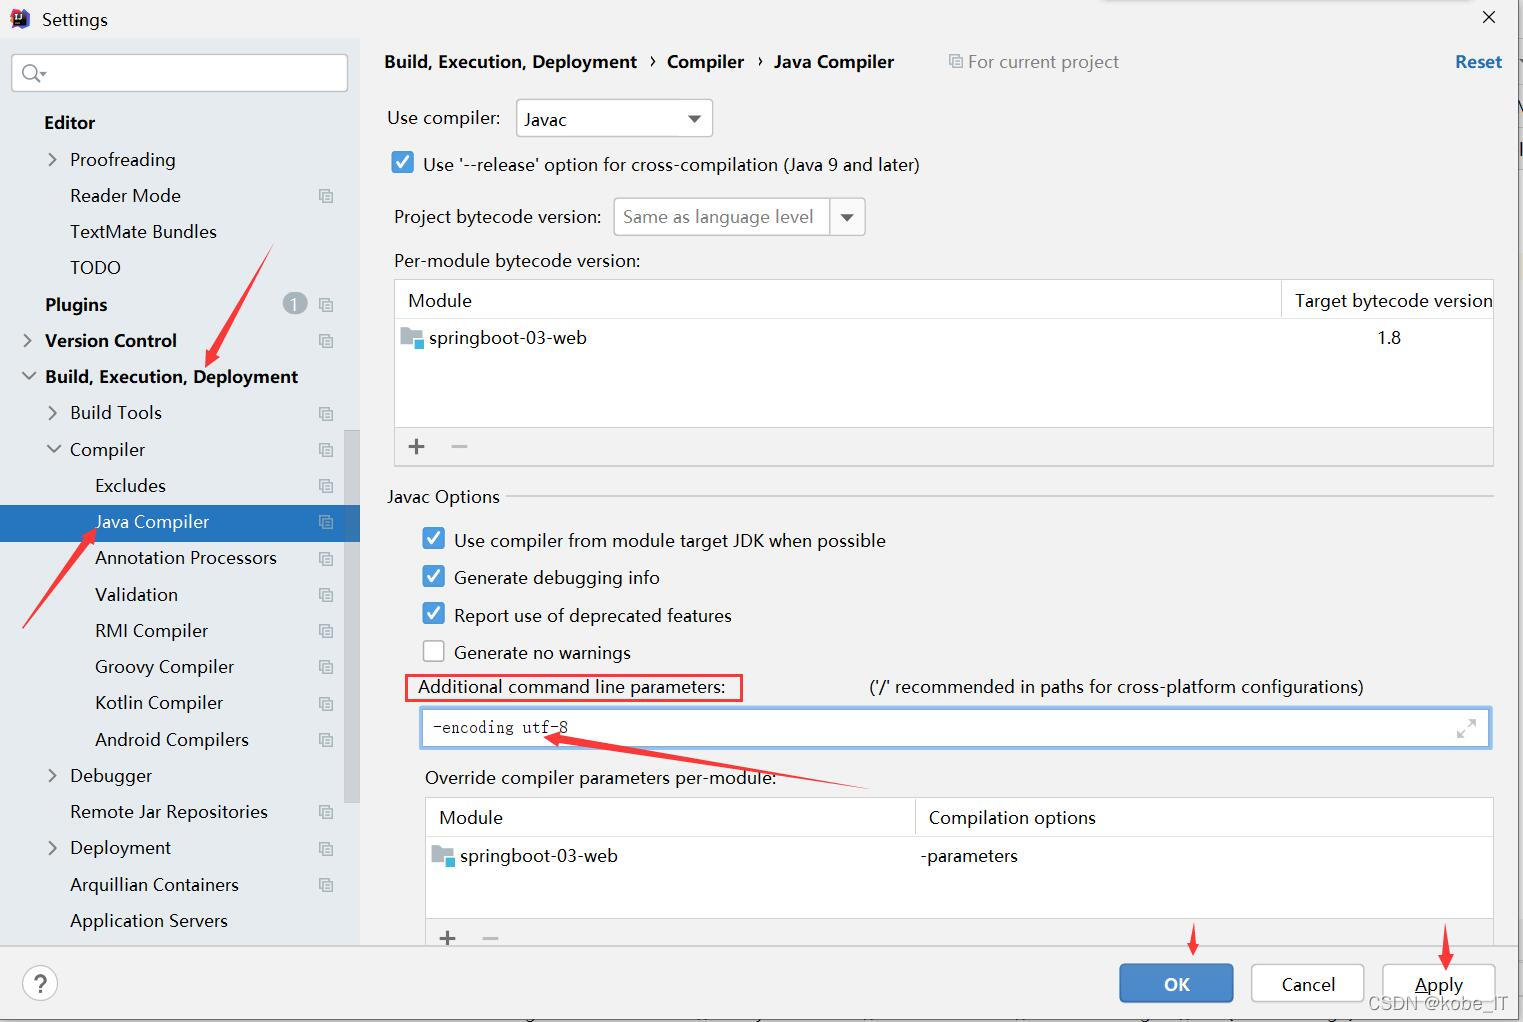Expand the command line parameters field editor
Image resolution: width=1523 pixels, height=1022 pixels.
[x=1466, y=728]
